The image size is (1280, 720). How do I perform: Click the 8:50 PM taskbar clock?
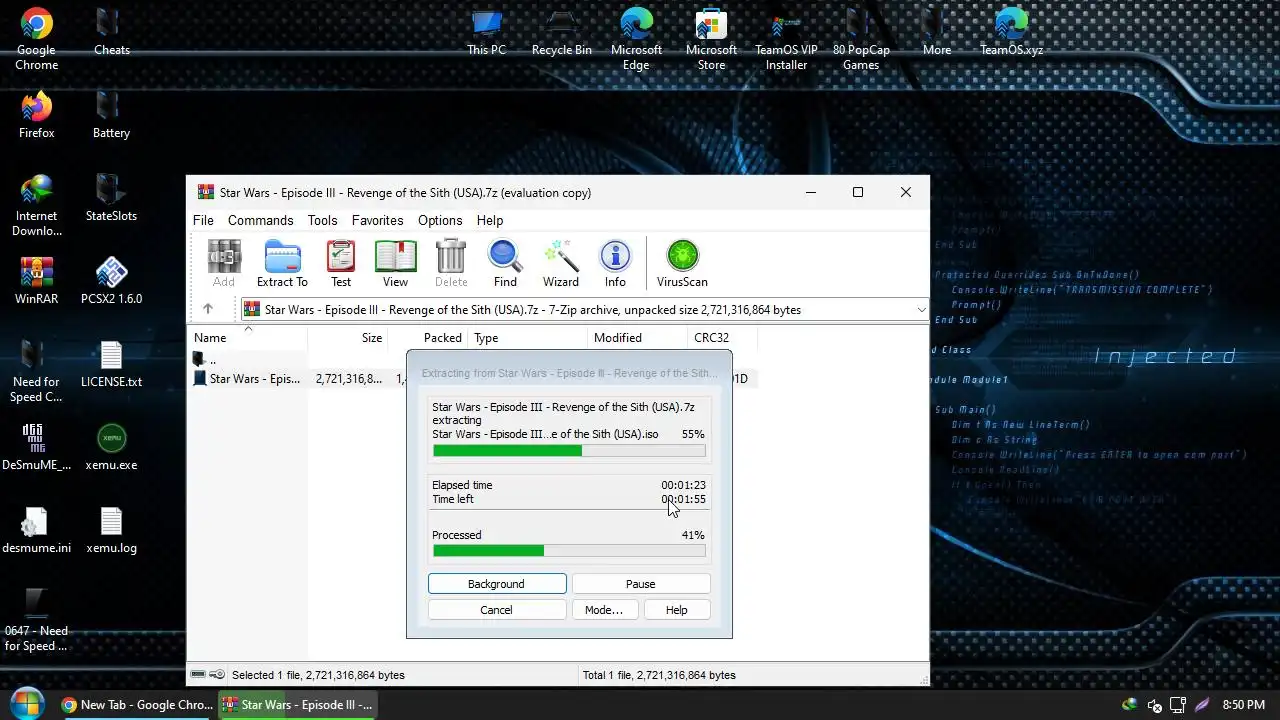[x=1244, y=705]
